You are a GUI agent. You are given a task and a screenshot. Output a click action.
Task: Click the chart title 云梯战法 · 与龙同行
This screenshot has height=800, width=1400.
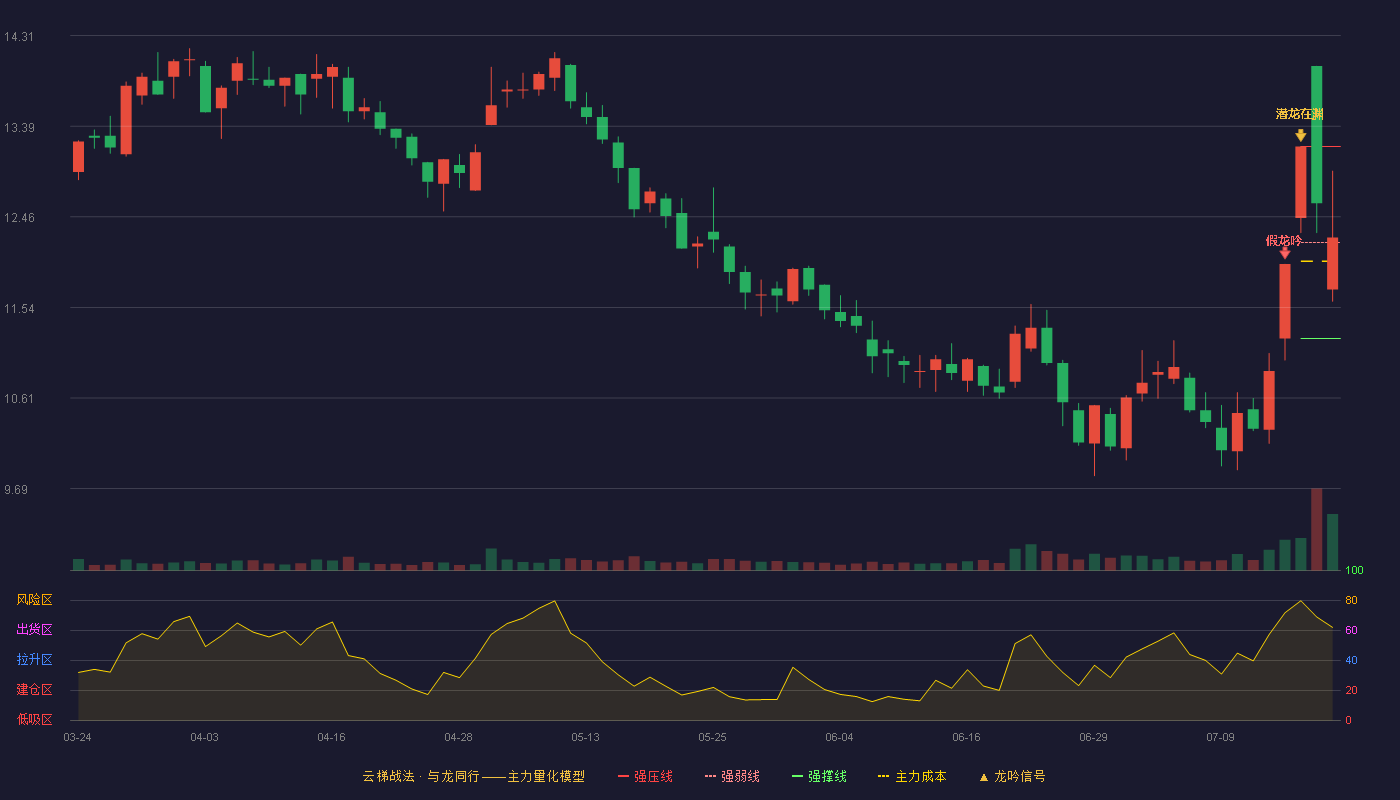coord(421,776)
